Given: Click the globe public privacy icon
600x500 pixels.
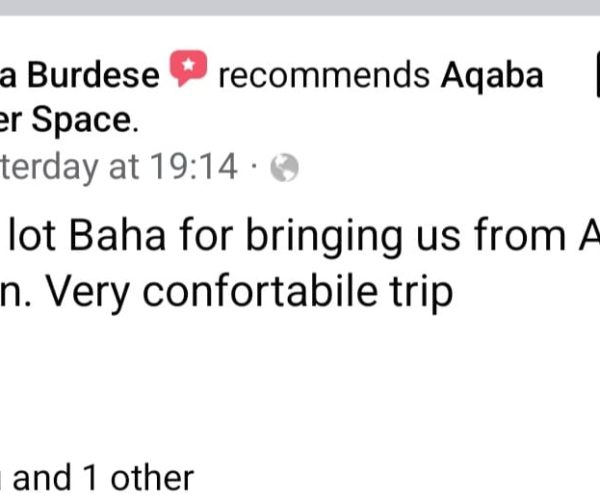Looking at the screenshot, I should point(284,168).
